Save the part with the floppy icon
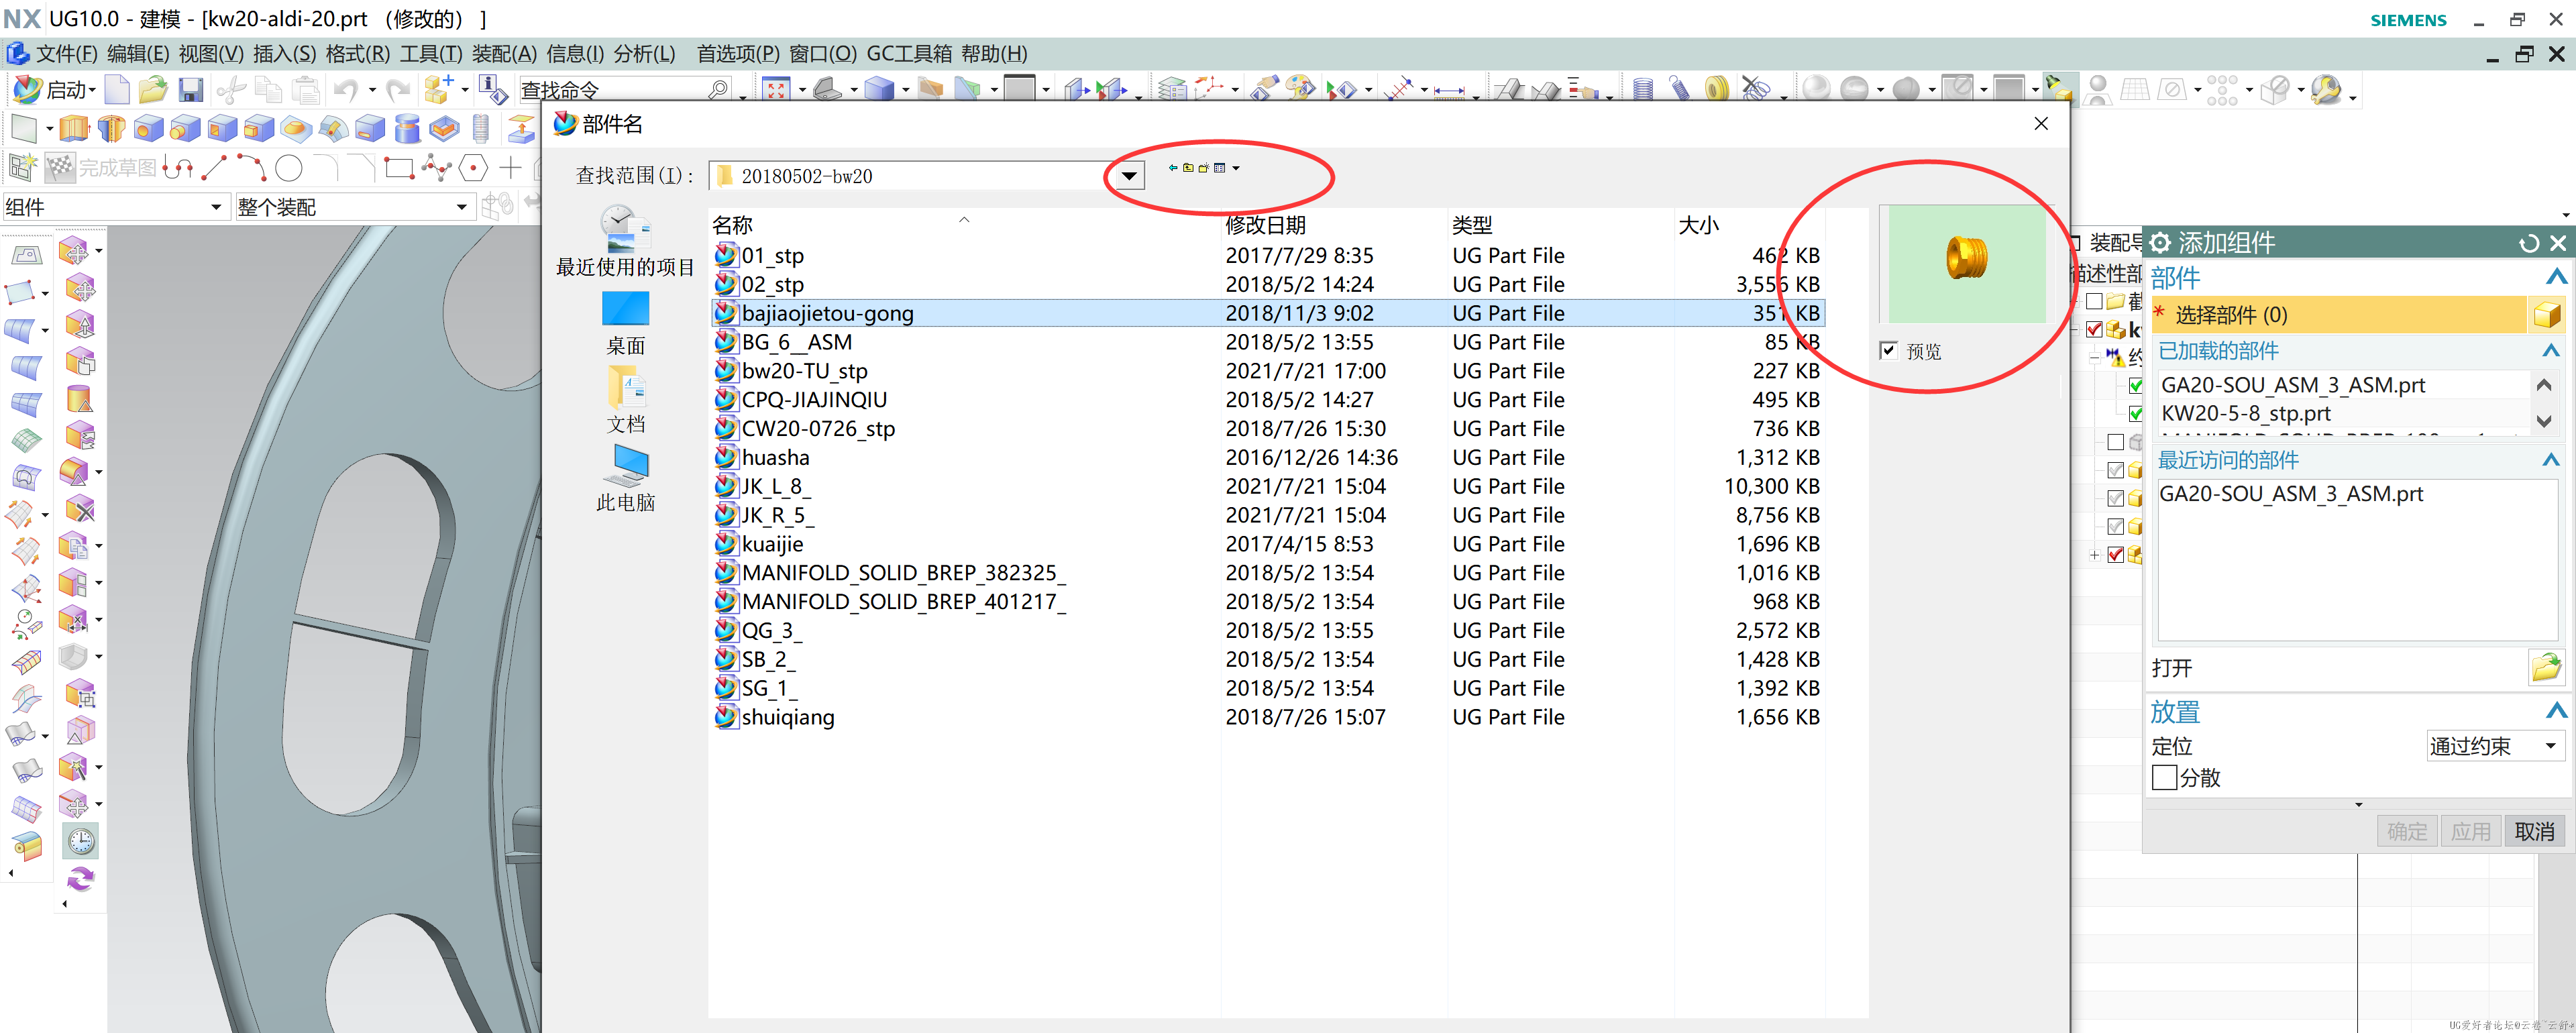 coord(191,90)
